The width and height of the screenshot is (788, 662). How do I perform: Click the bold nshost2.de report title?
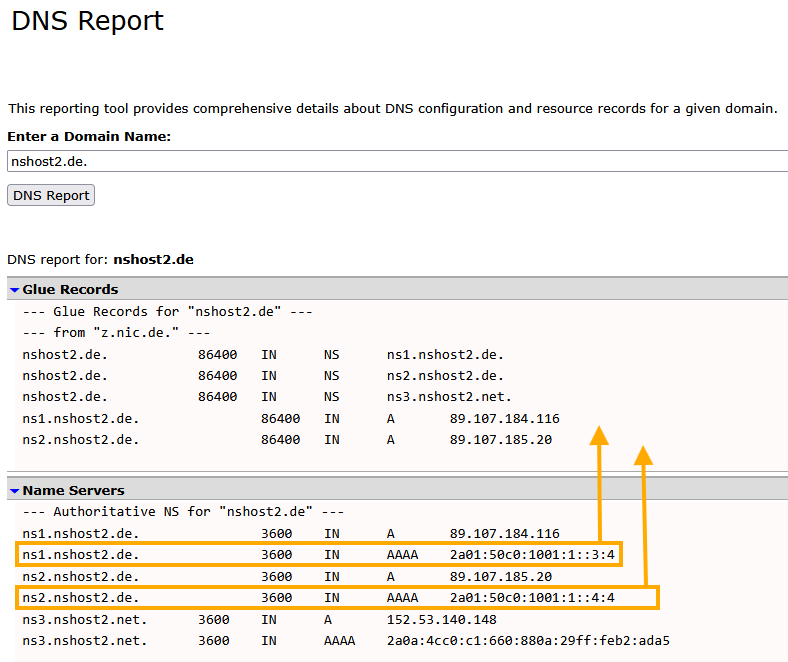[x=153, y=259]
